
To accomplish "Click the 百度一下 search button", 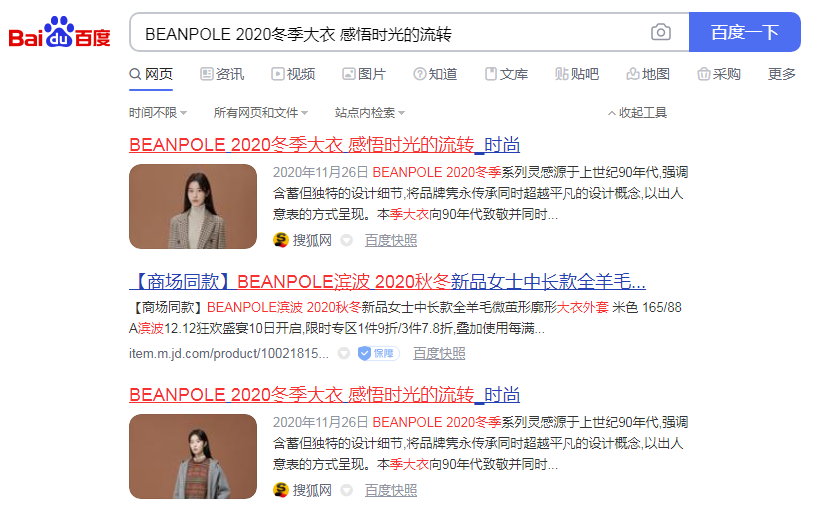I will 744,32.
